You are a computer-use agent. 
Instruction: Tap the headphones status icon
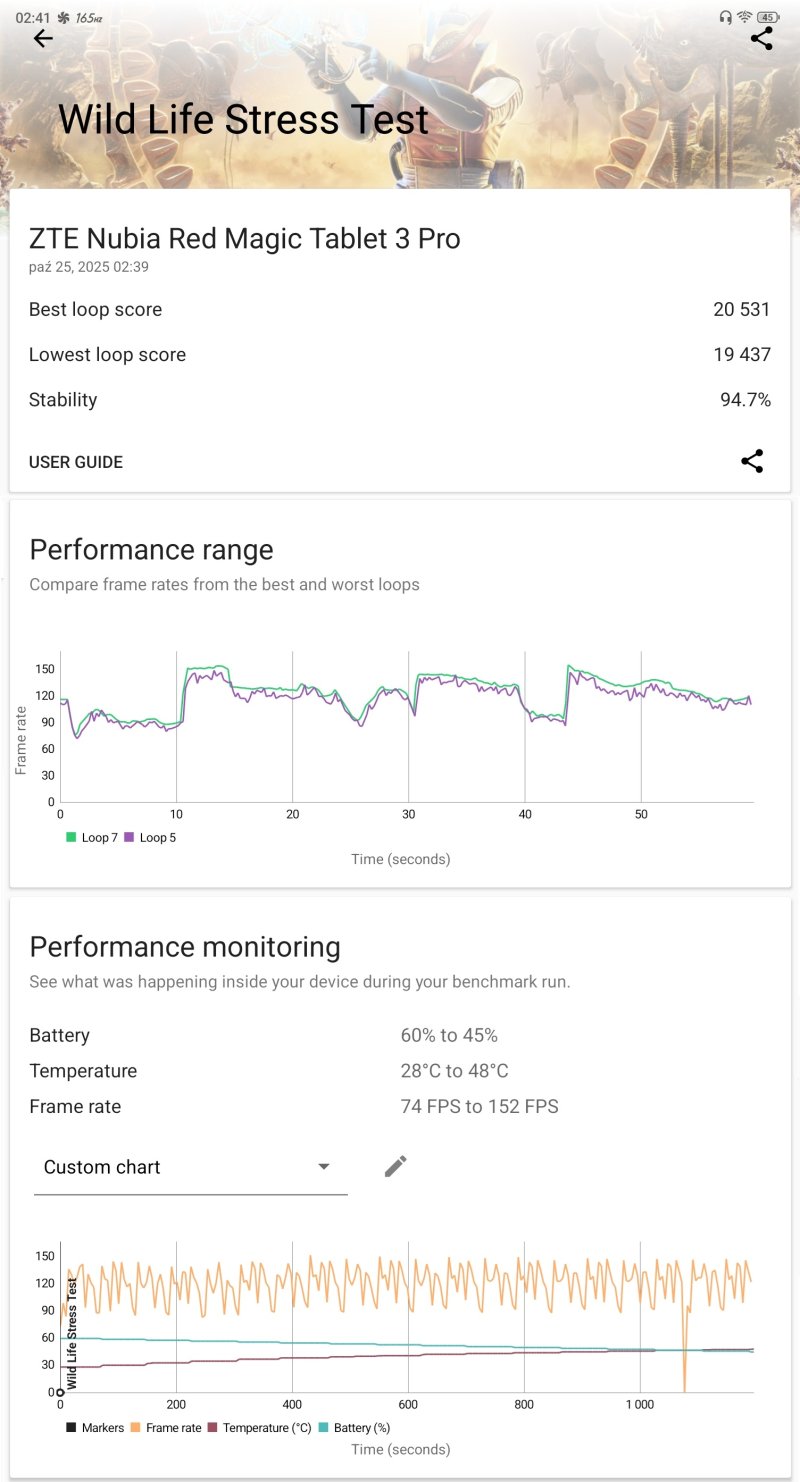coord(725,17)
